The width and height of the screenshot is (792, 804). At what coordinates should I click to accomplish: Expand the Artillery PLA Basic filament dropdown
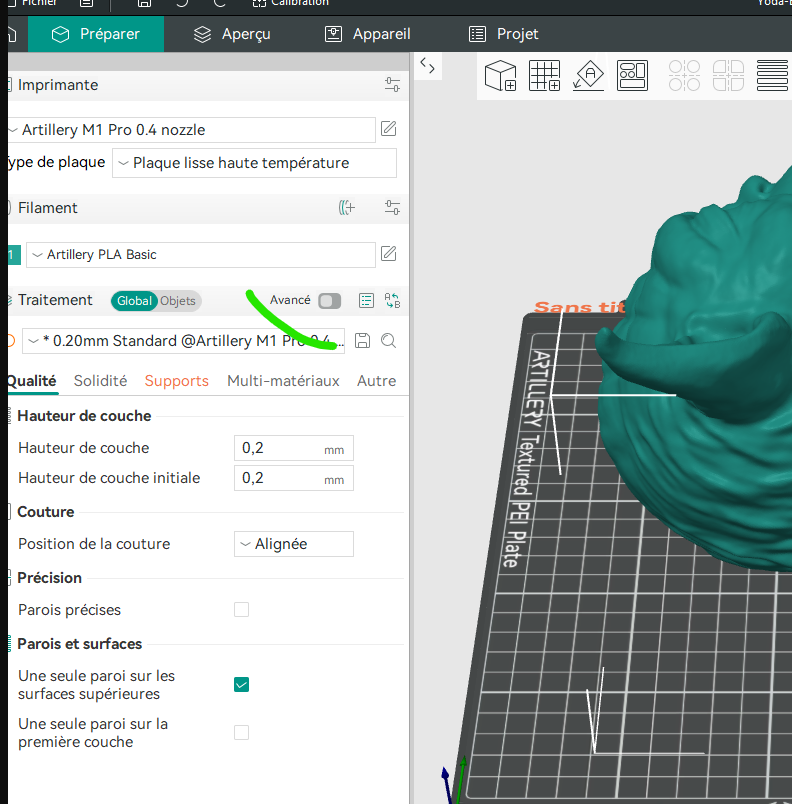pyautogui.click(x=200, y=255)
